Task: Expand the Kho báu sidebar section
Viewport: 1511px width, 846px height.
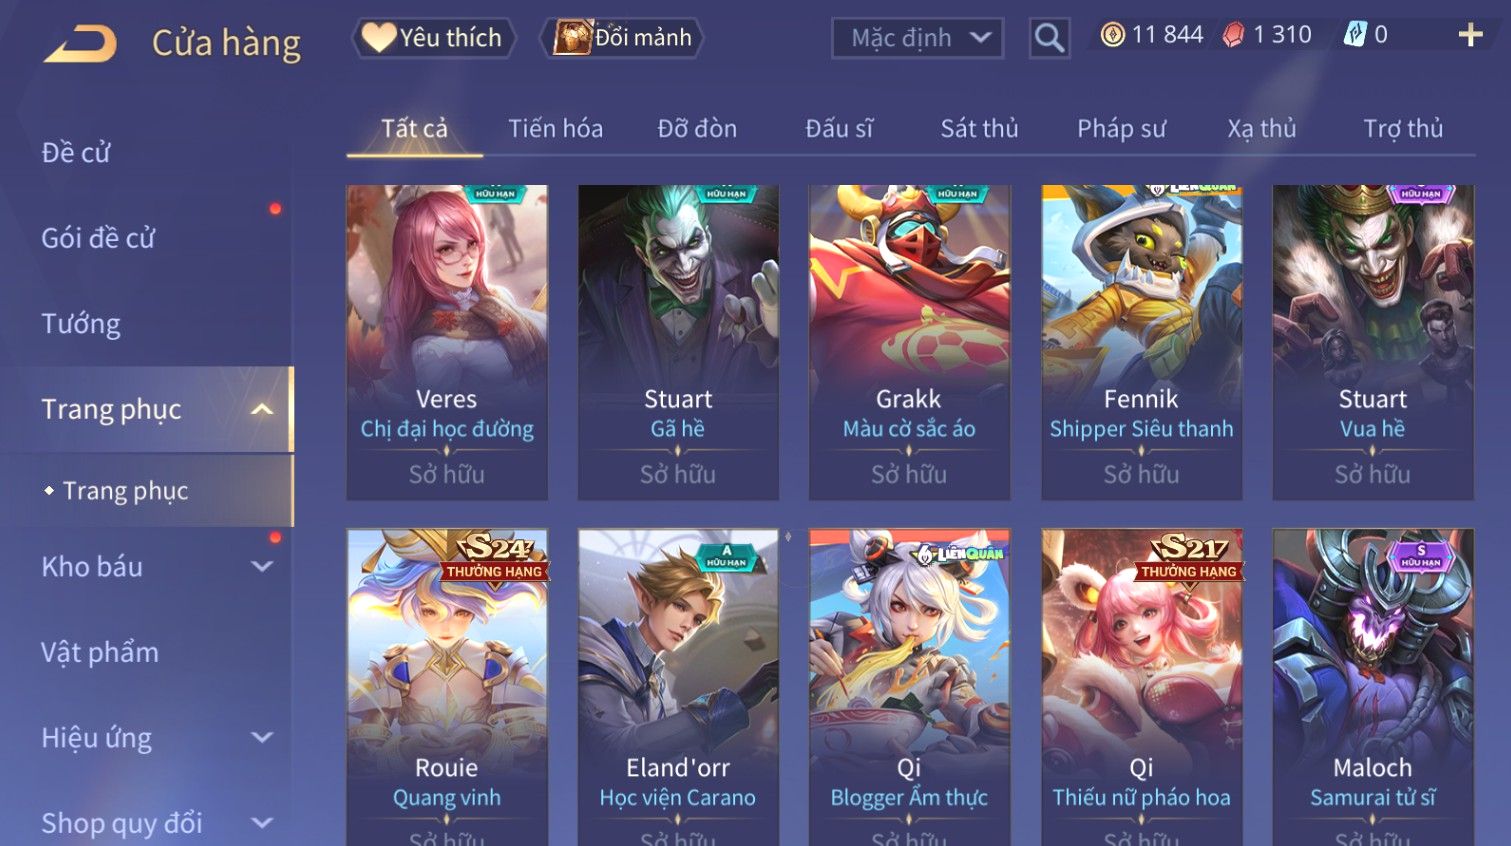Action: [262, 567]
